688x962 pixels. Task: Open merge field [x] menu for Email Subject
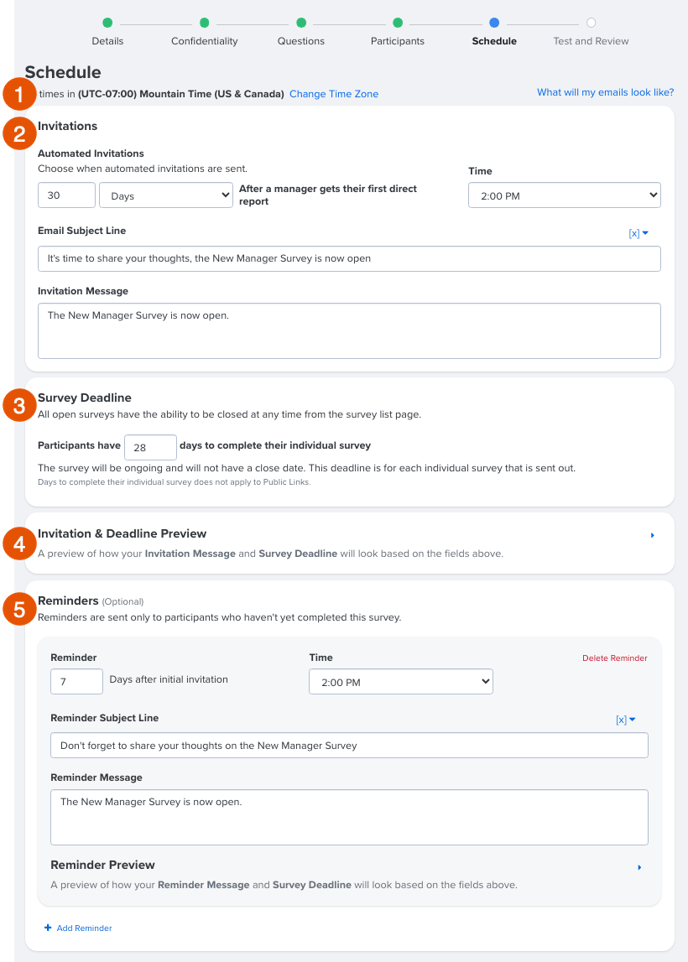click(x=639, y=233)
